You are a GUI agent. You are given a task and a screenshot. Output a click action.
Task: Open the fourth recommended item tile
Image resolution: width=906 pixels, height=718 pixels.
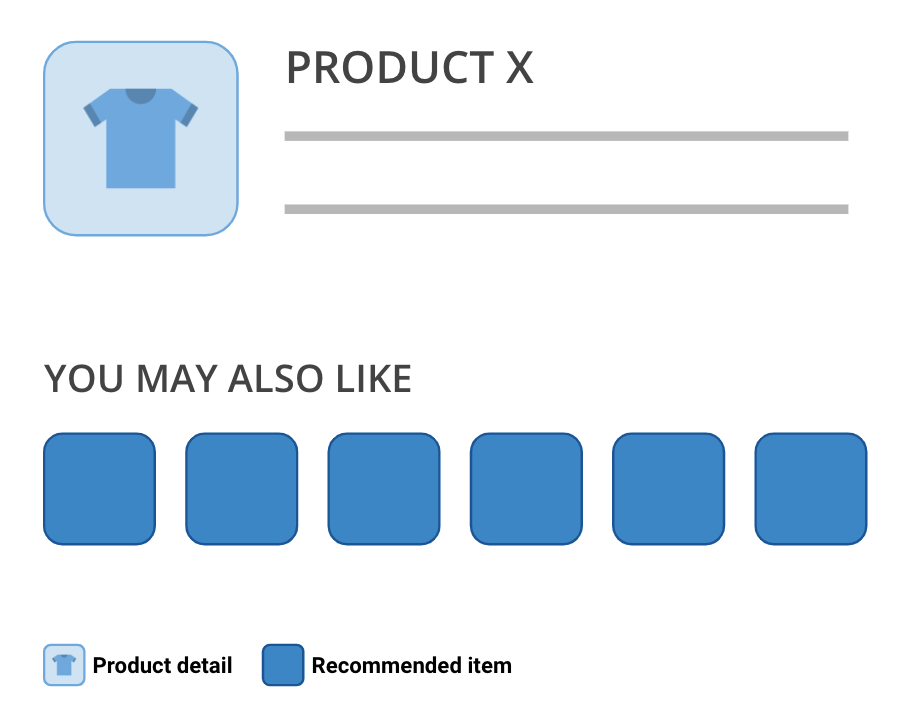coord(526,489)
